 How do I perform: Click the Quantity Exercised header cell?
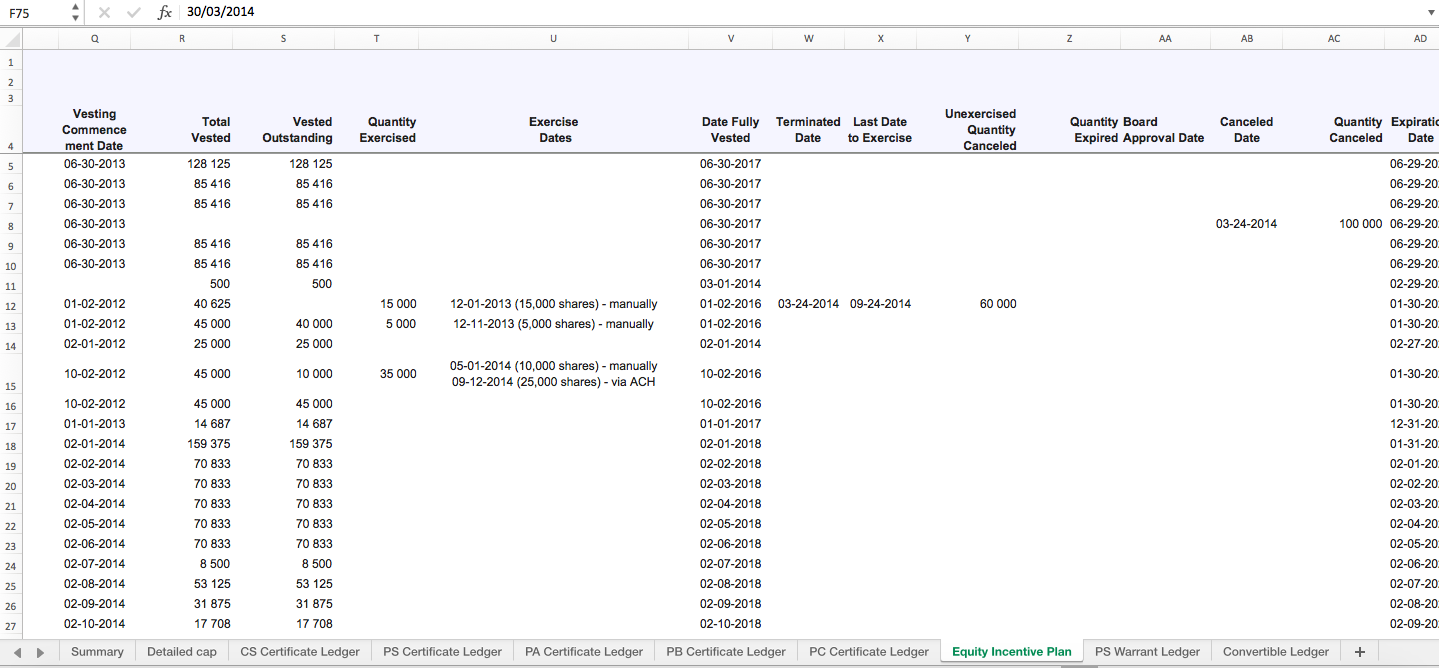[376, 130]
